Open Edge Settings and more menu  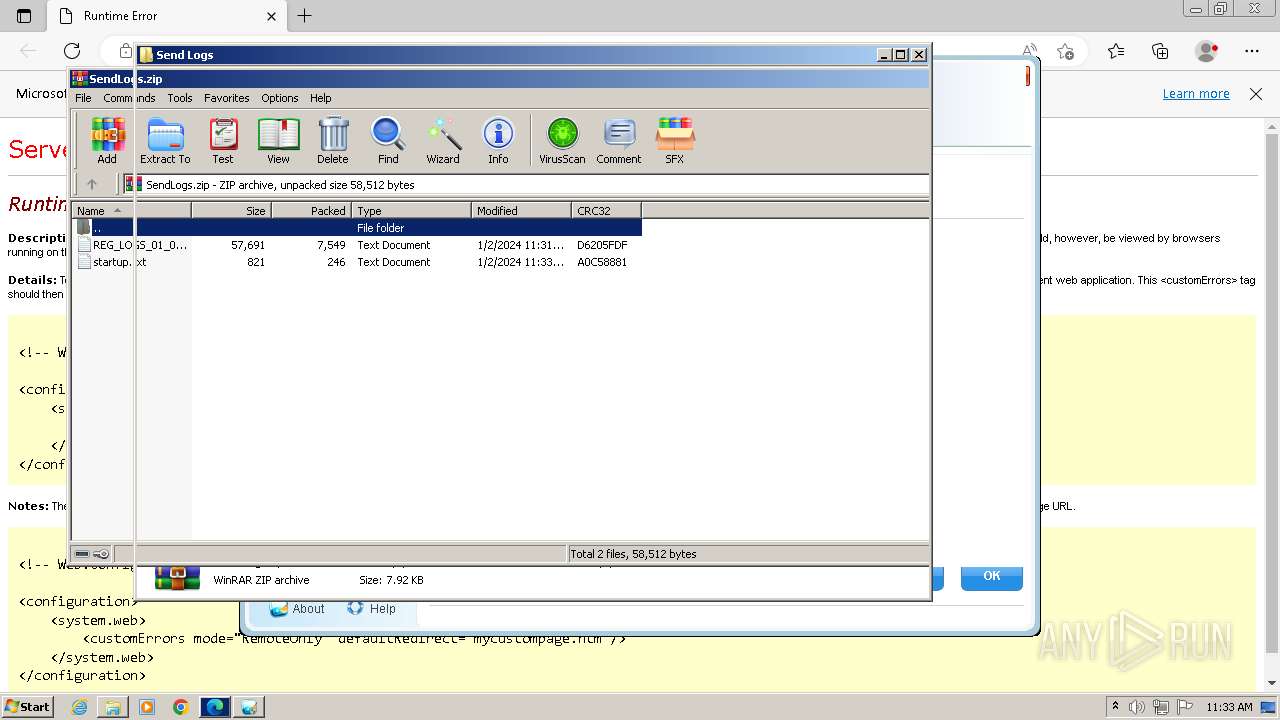coord(1252,51)
